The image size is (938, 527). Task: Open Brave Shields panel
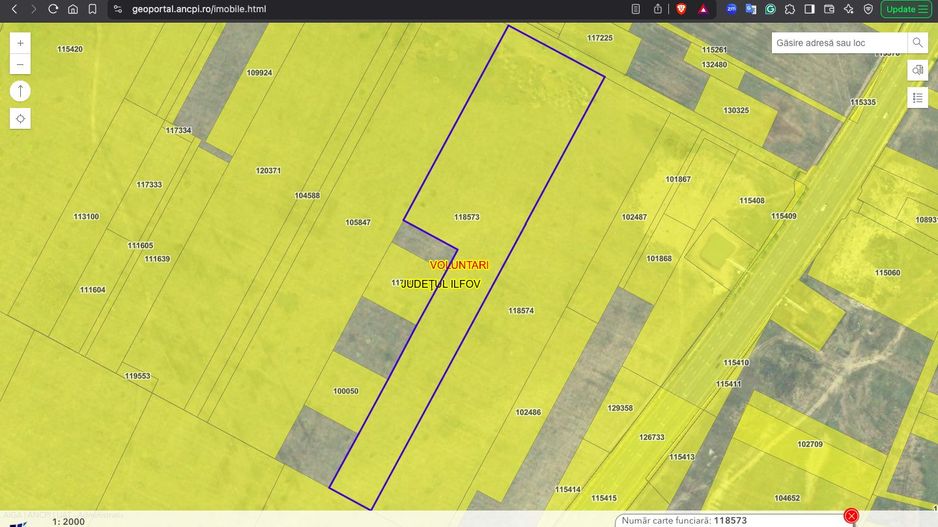click(x=681, y=9)
